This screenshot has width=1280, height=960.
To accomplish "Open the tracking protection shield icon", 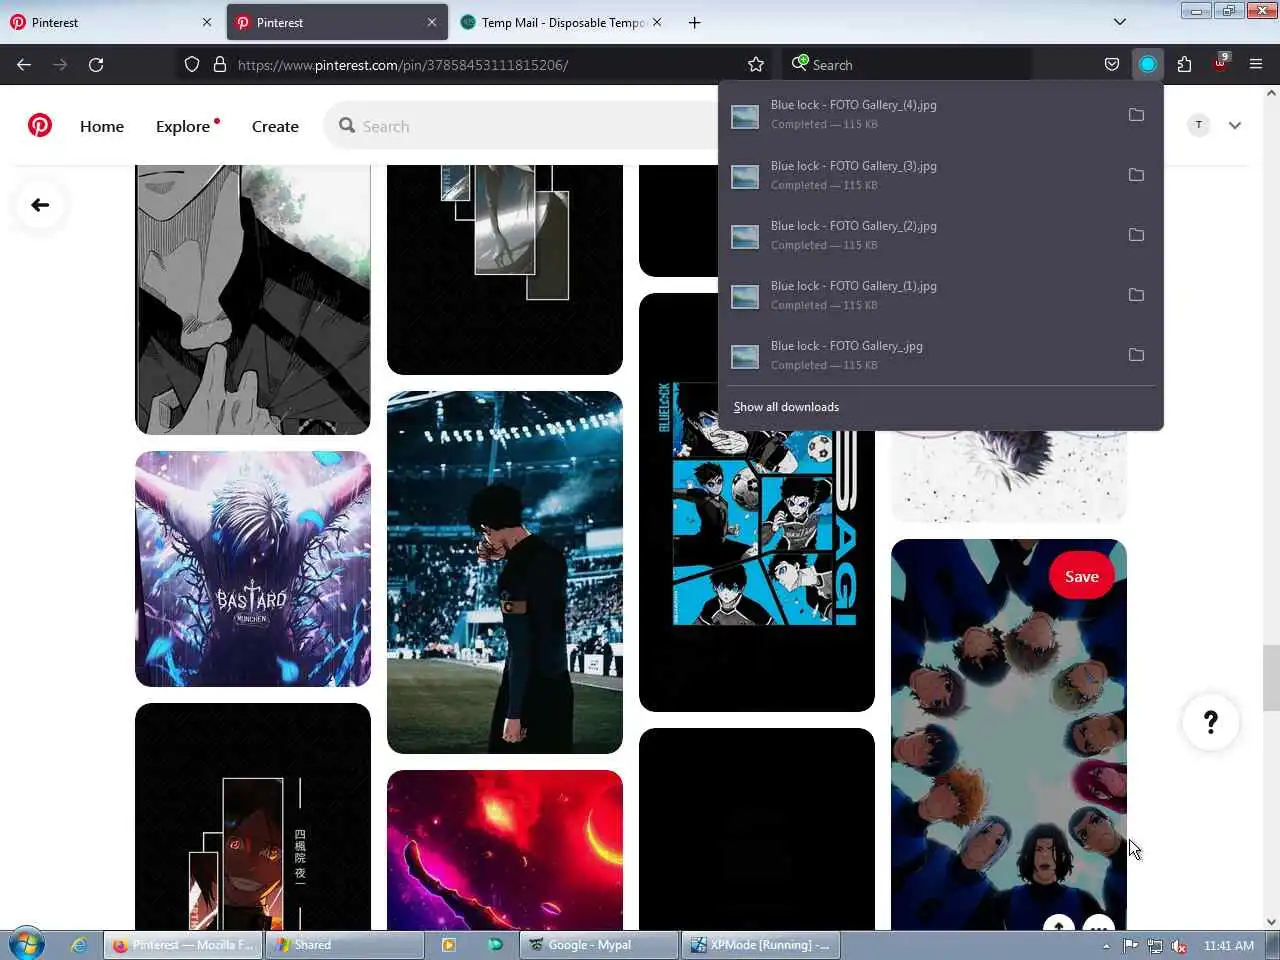I will (x=192, y=64).
